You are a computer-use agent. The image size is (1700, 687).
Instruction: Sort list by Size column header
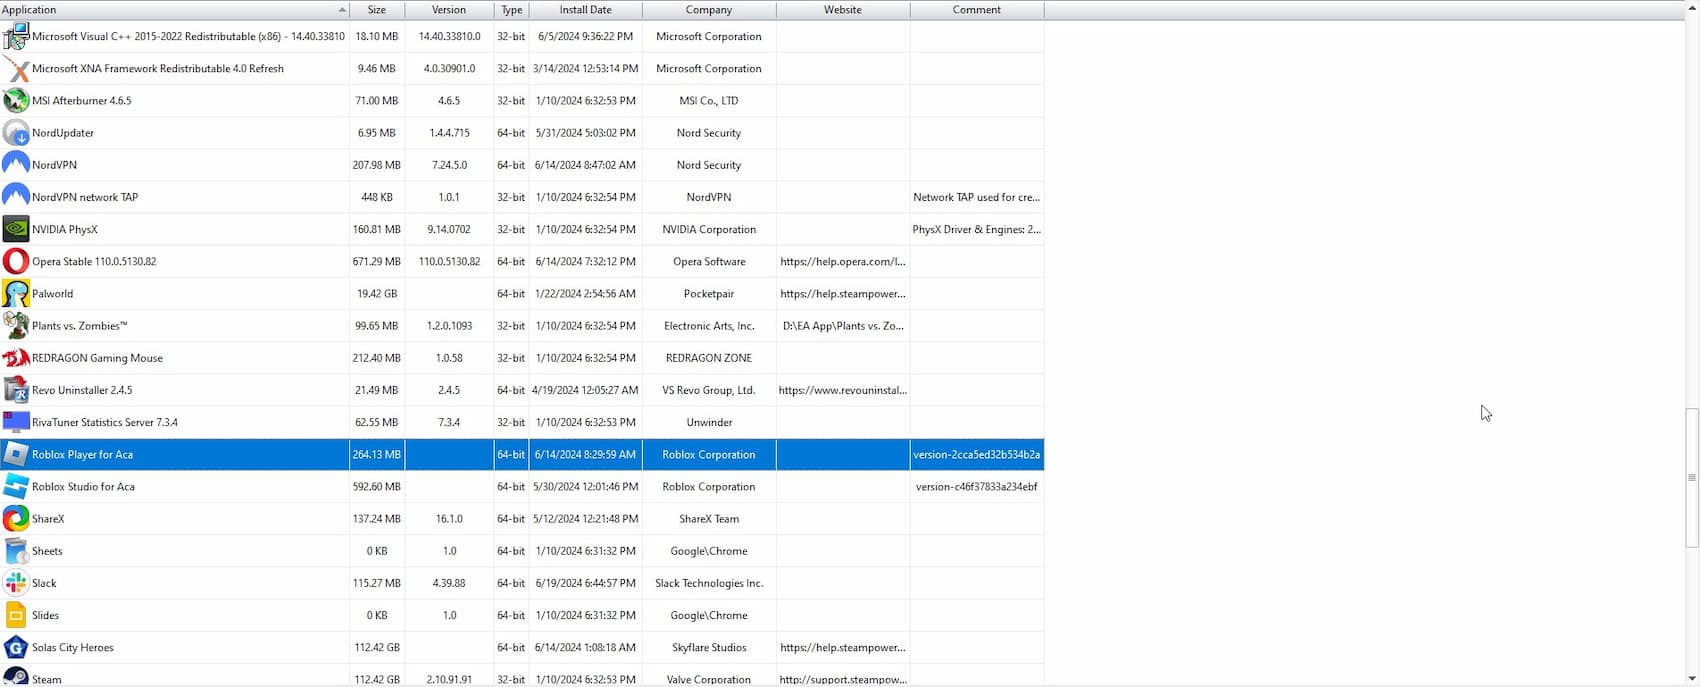377,10
